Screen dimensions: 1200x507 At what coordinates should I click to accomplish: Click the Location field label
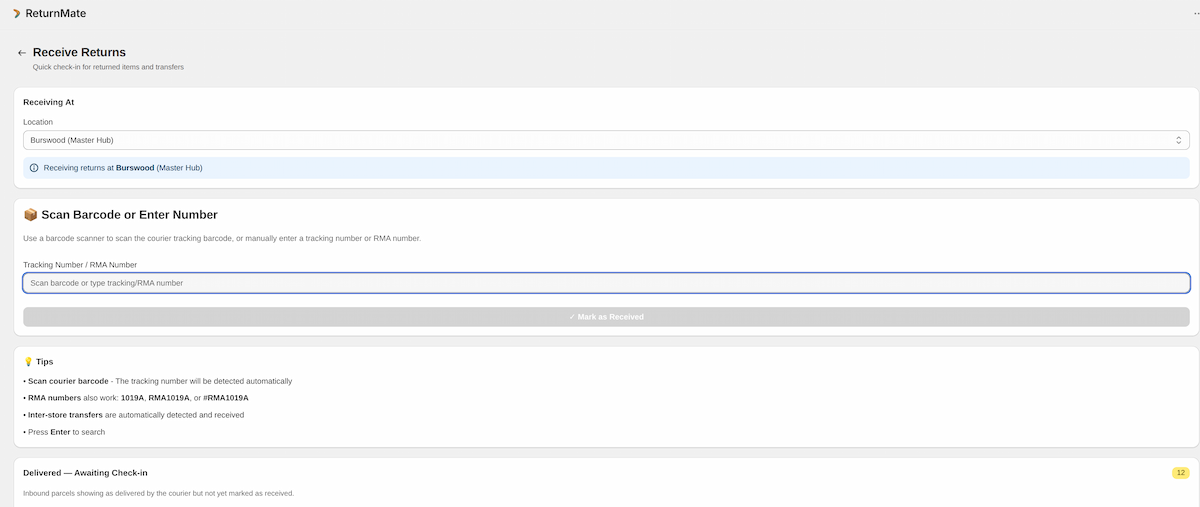click(38, 122)
